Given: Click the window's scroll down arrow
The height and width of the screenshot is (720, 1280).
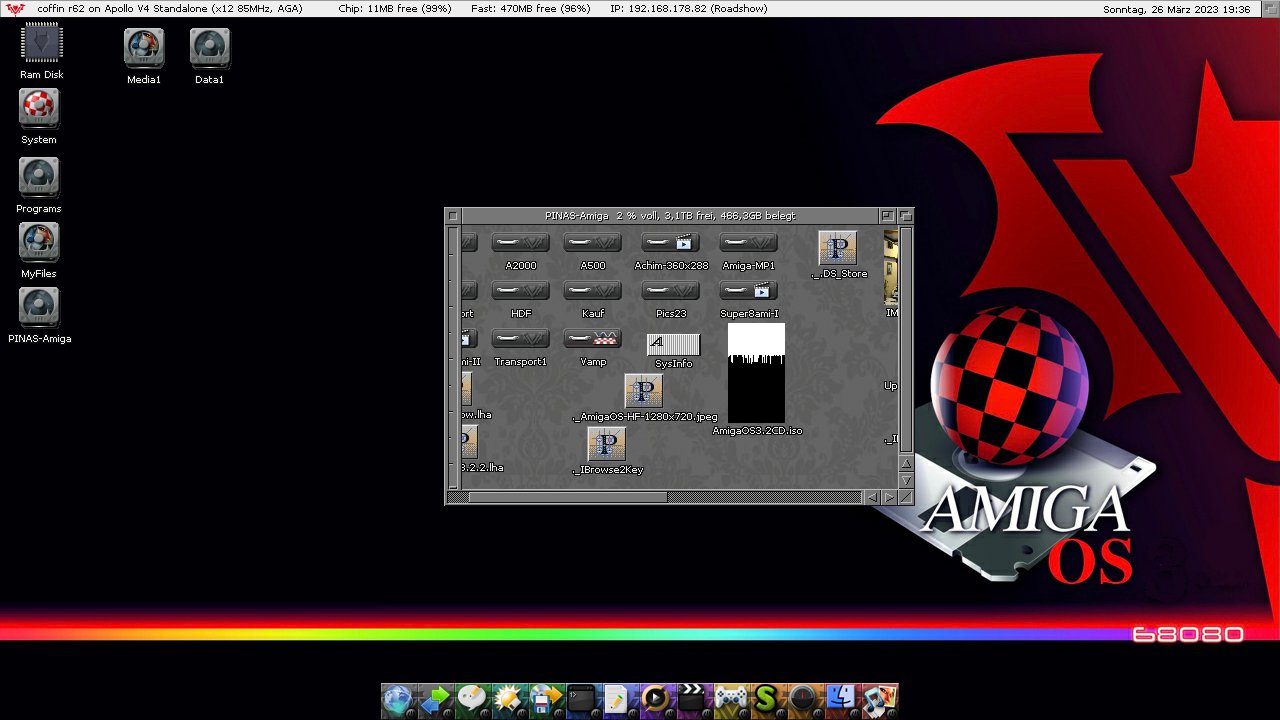Looking at the screenshot, I should coord(906,481).
